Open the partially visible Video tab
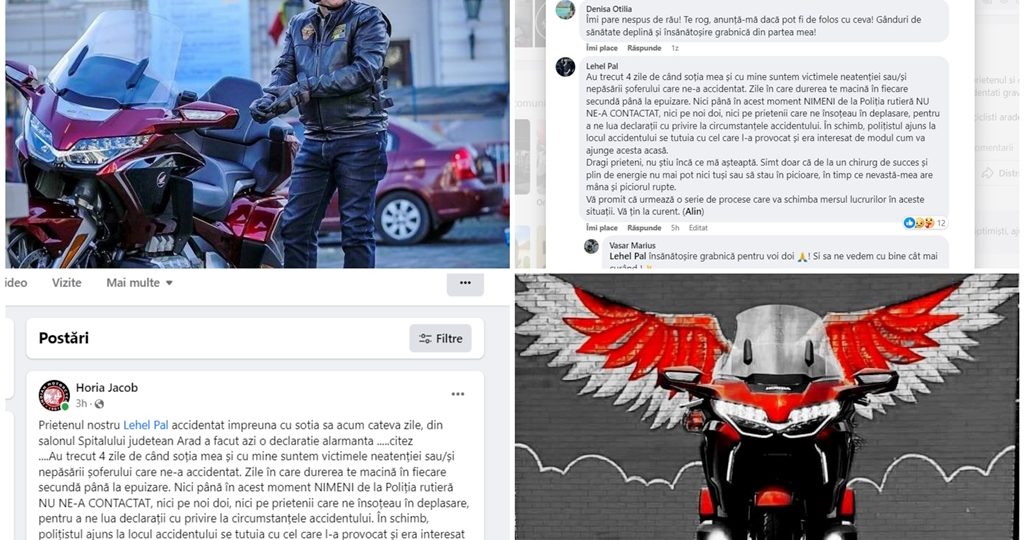 [16, 283]
